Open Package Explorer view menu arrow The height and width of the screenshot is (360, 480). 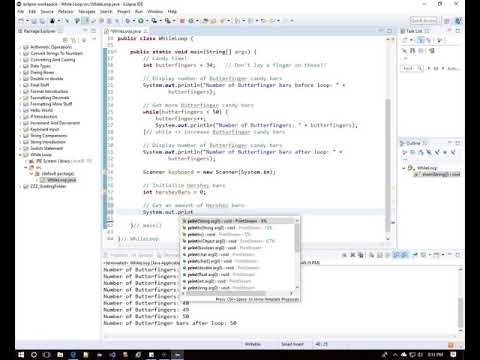point(84,40)
